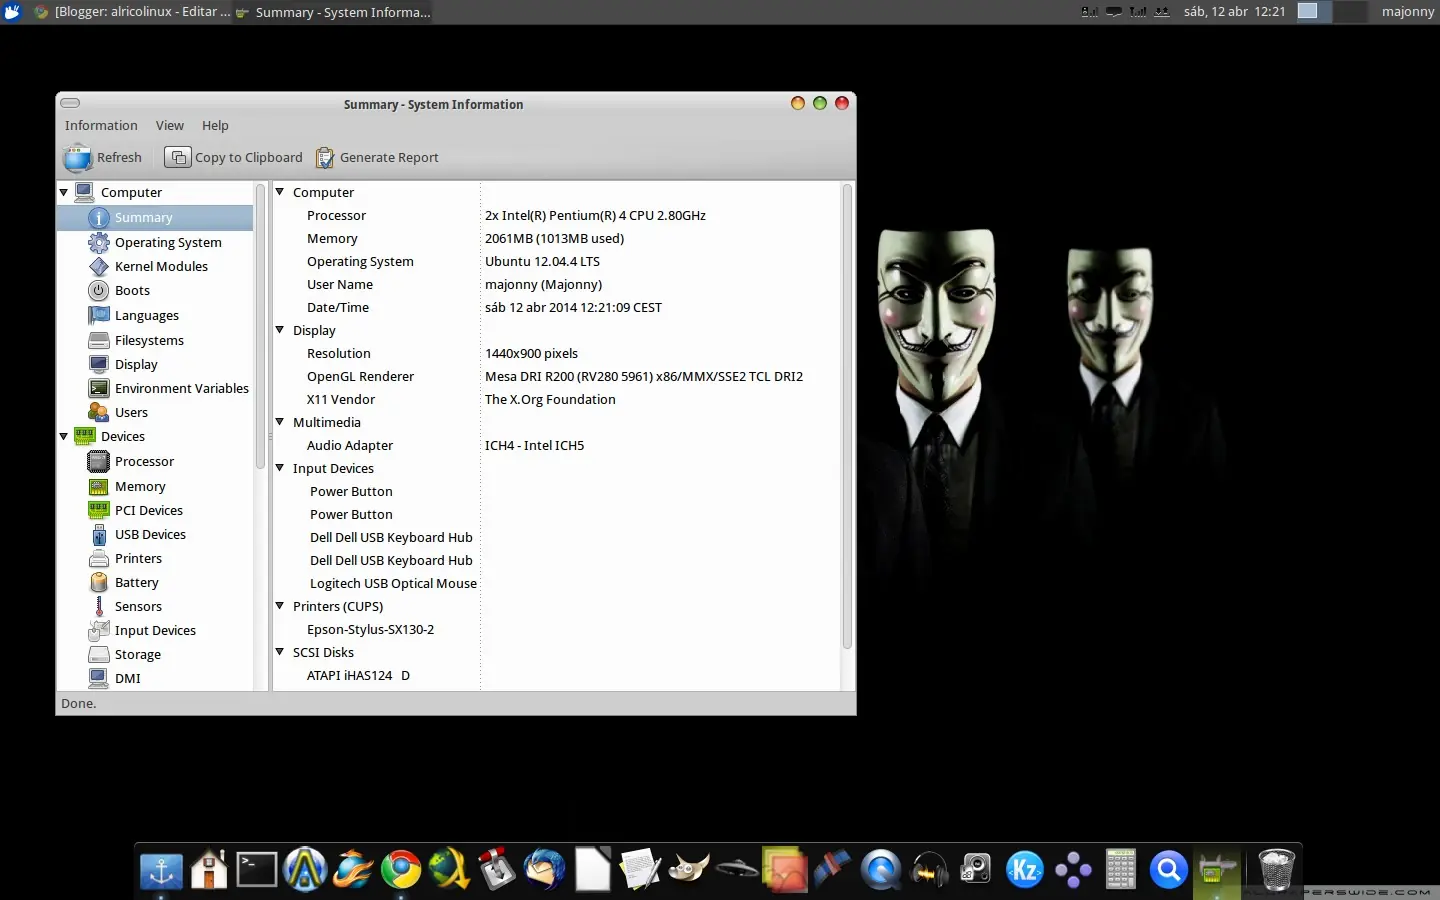Collapse the SCSI Disks section
Viewport: 1440px width, 900px height.
click(280, 652)
